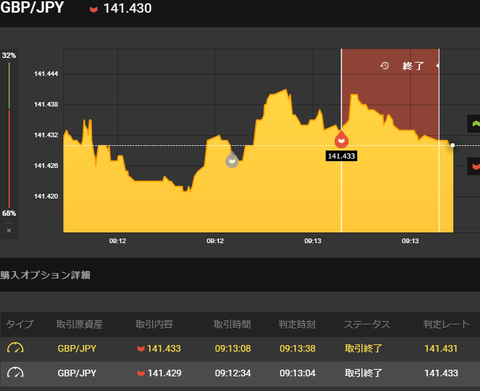This screenshot has width=480, height=391.
Task: Click the 141.433 price label on chart
Action: [342, 156]
